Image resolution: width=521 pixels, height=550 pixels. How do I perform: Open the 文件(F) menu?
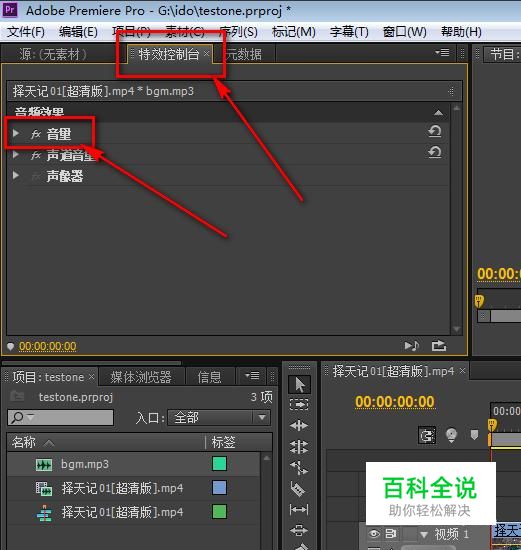(26, 32)
